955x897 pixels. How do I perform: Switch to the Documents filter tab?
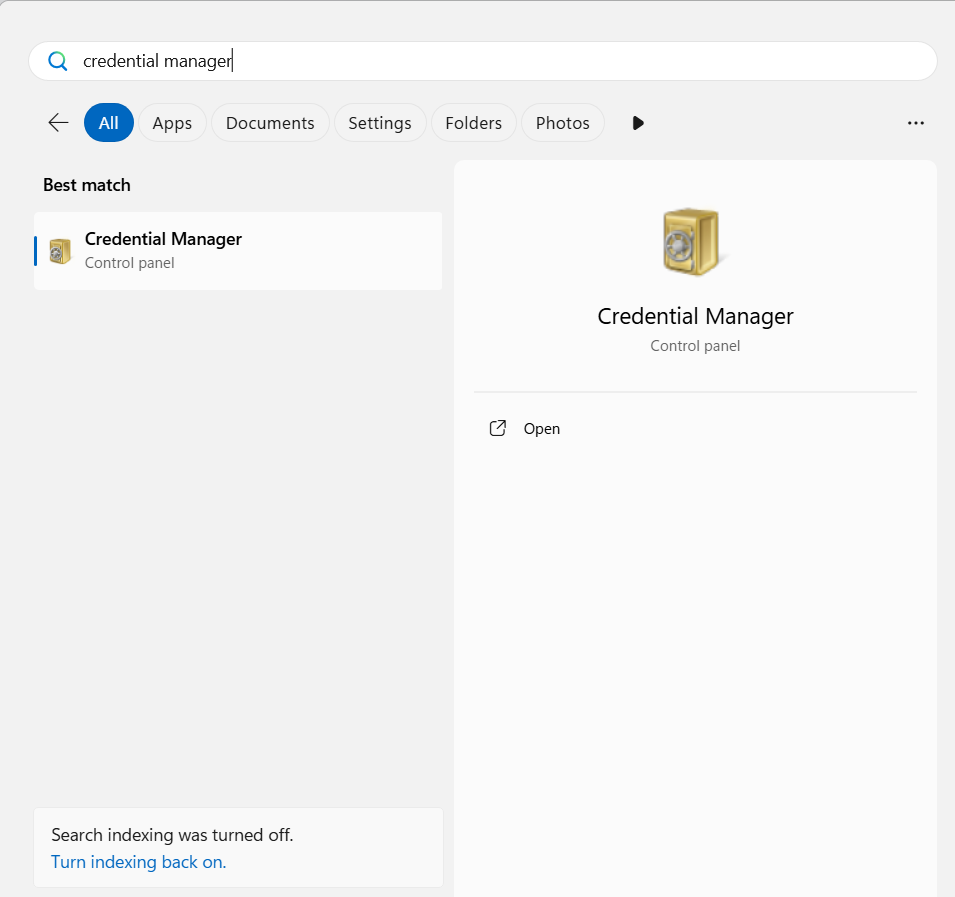coord(270,122)
